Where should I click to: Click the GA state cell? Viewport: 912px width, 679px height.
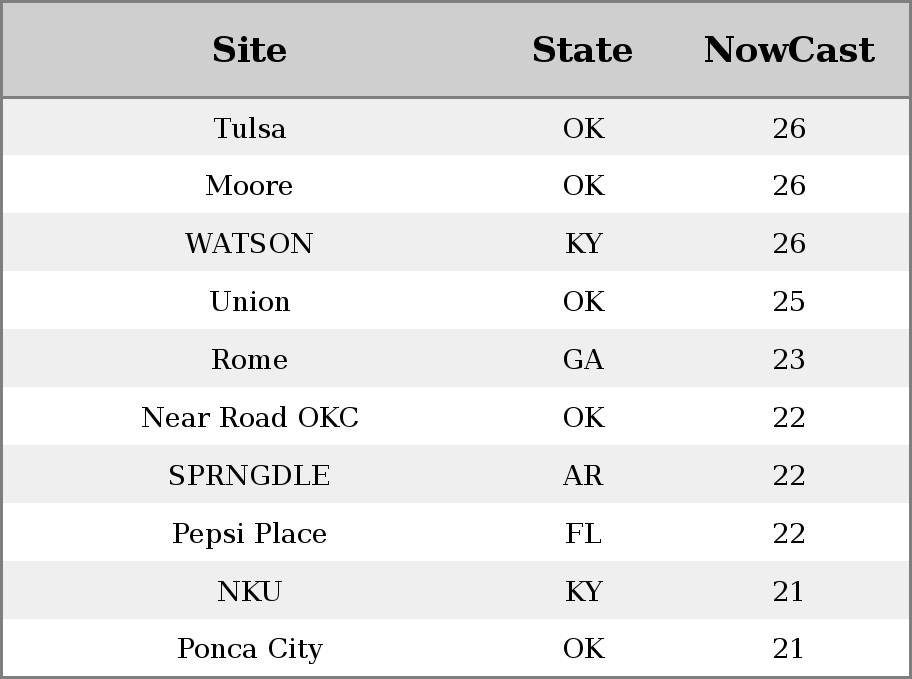click(583, 359)
